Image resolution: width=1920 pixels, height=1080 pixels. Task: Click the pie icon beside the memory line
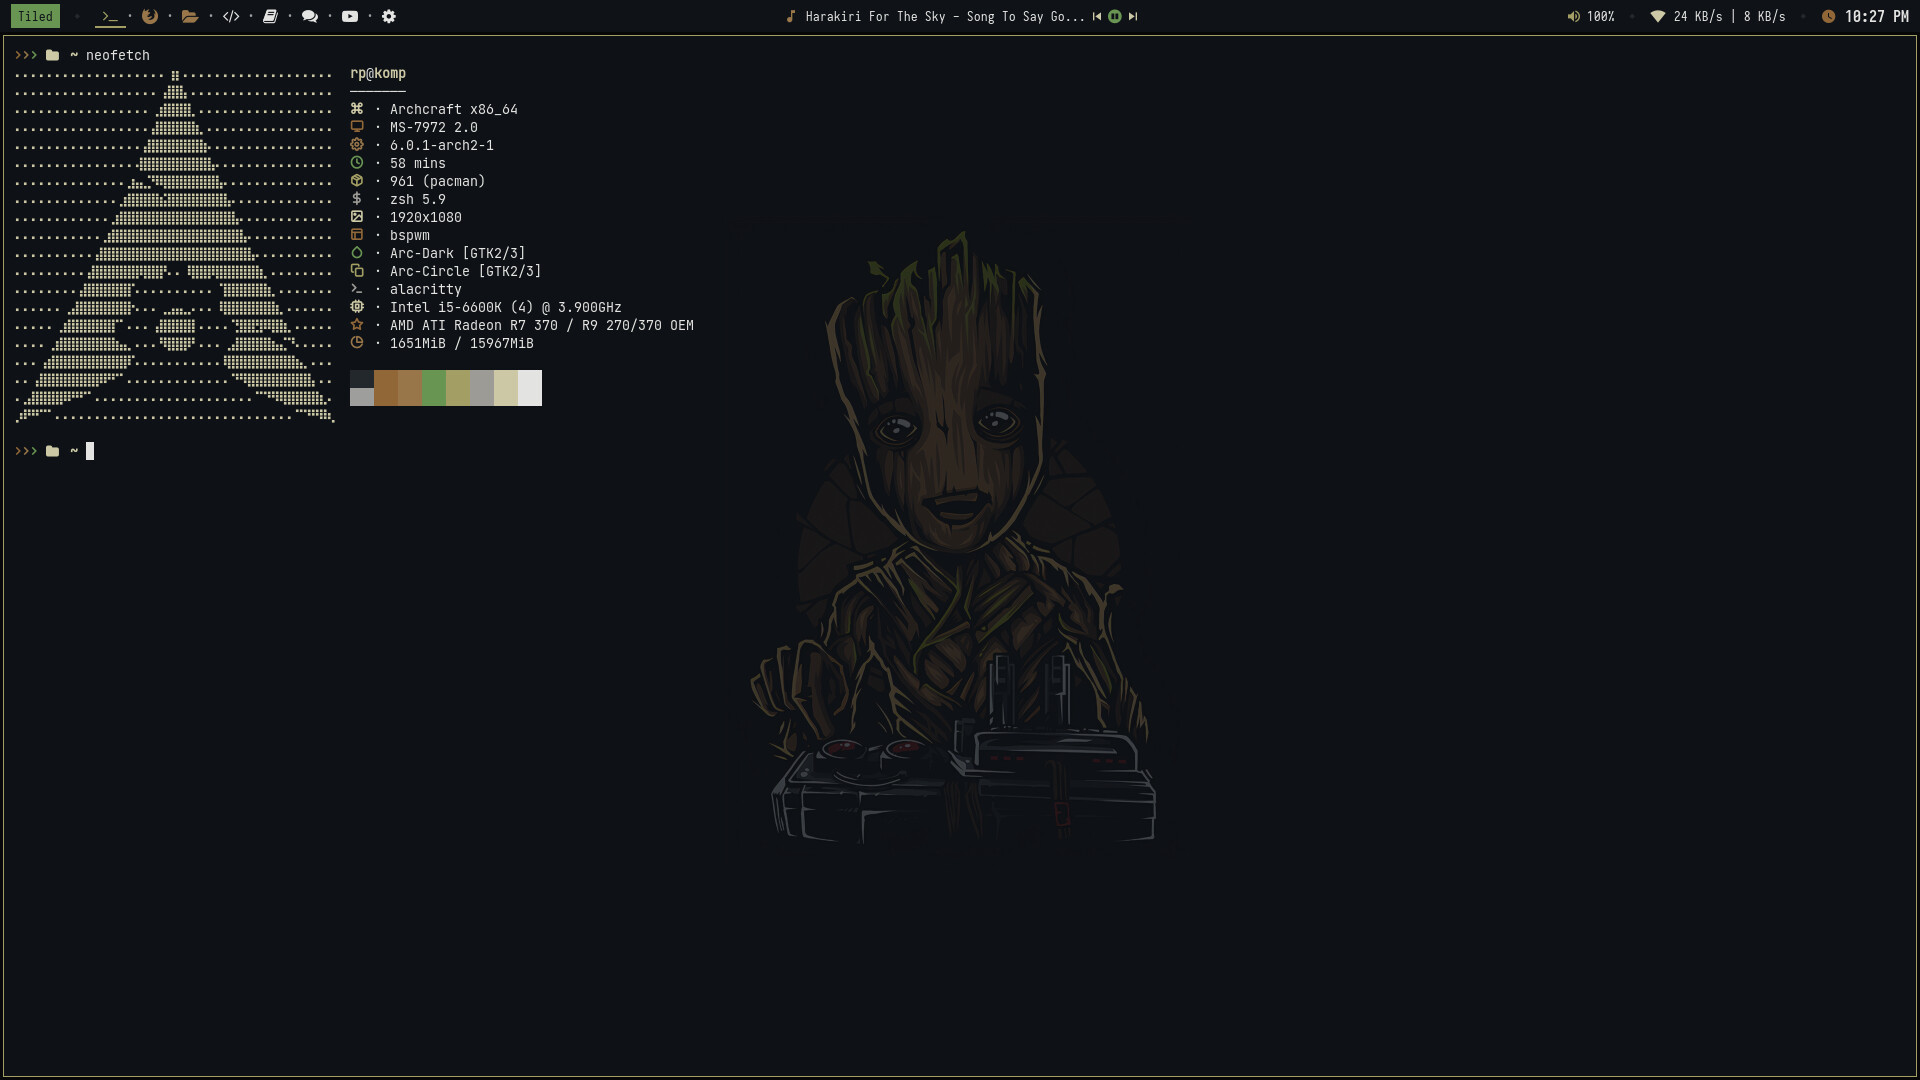click(x=357, y=343)
